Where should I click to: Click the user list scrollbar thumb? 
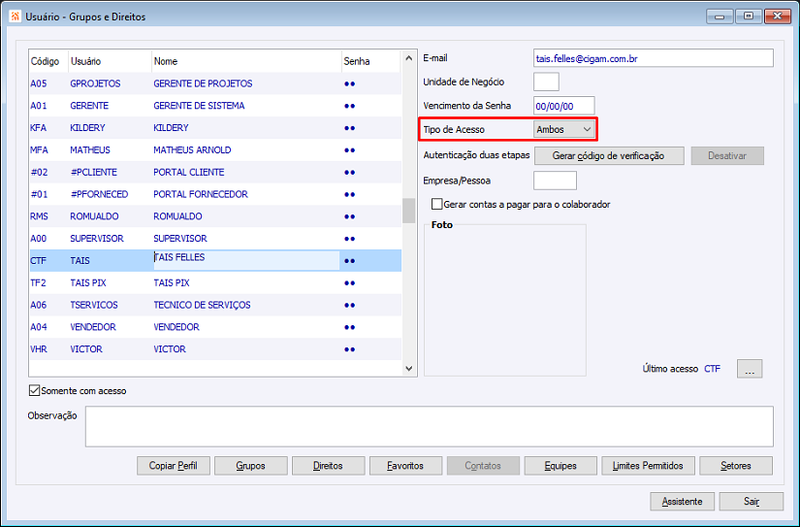pos(409,211)
